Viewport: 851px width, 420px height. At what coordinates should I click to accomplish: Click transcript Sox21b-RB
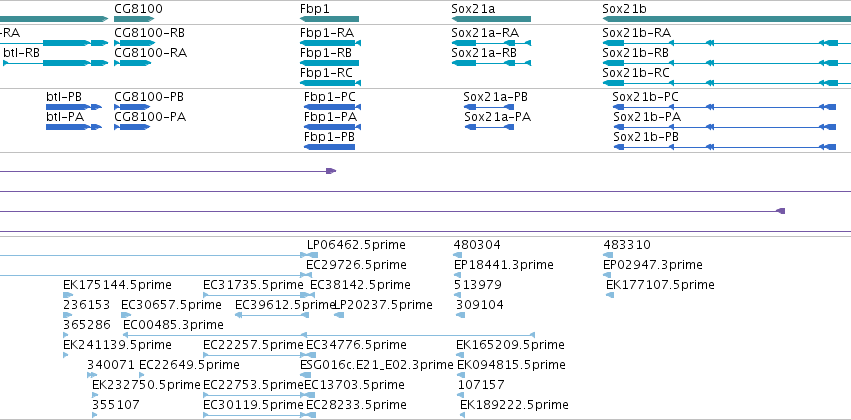click(636, 53)
